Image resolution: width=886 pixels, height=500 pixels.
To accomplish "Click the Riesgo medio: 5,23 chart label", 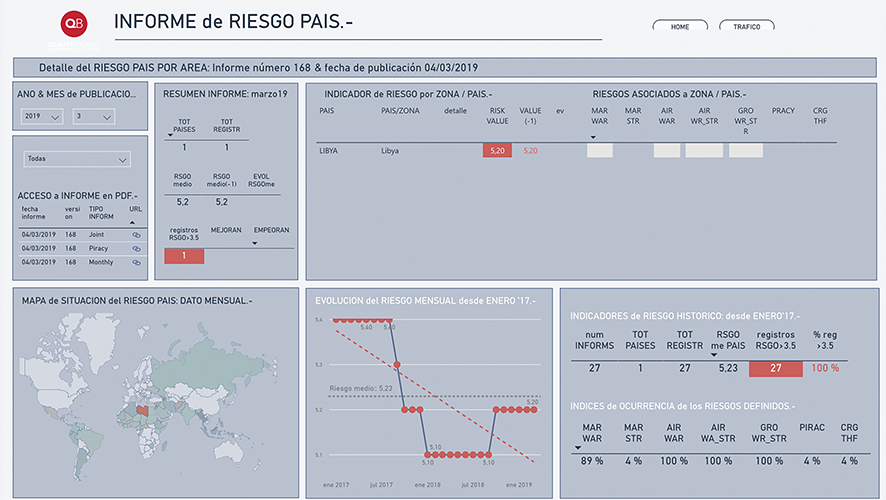I will point(361,389).
